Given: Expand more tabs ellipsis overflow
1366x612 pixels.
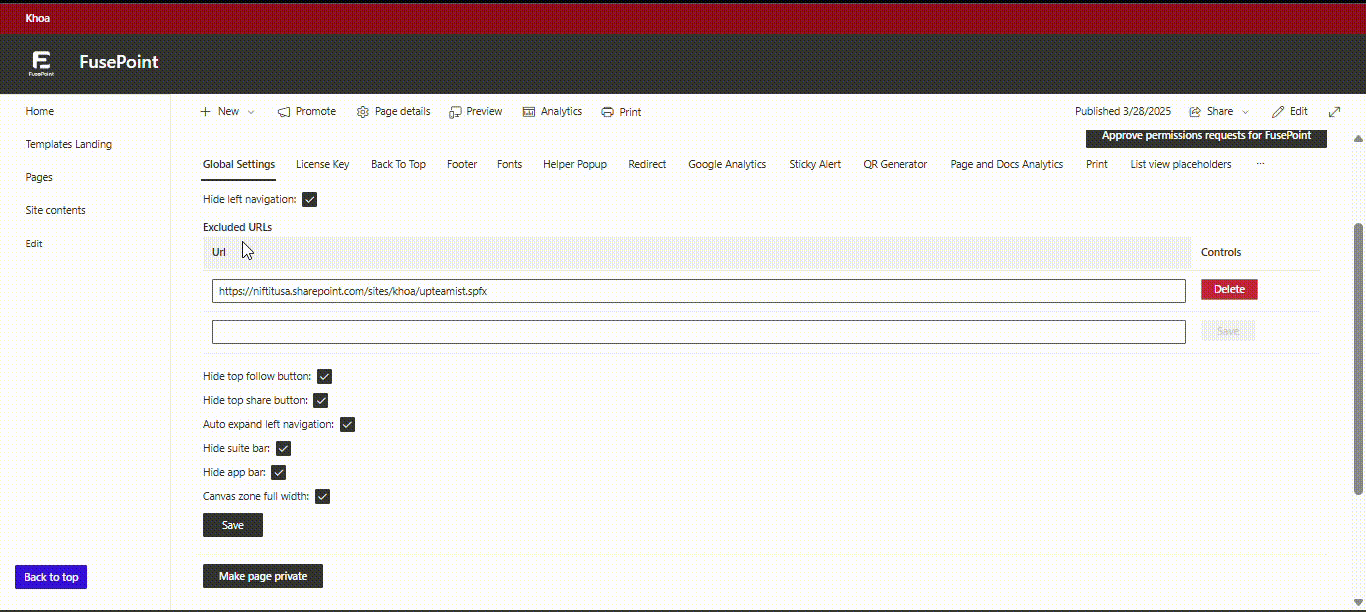Looking at the screenshot, I should (x=1260, y=164).
